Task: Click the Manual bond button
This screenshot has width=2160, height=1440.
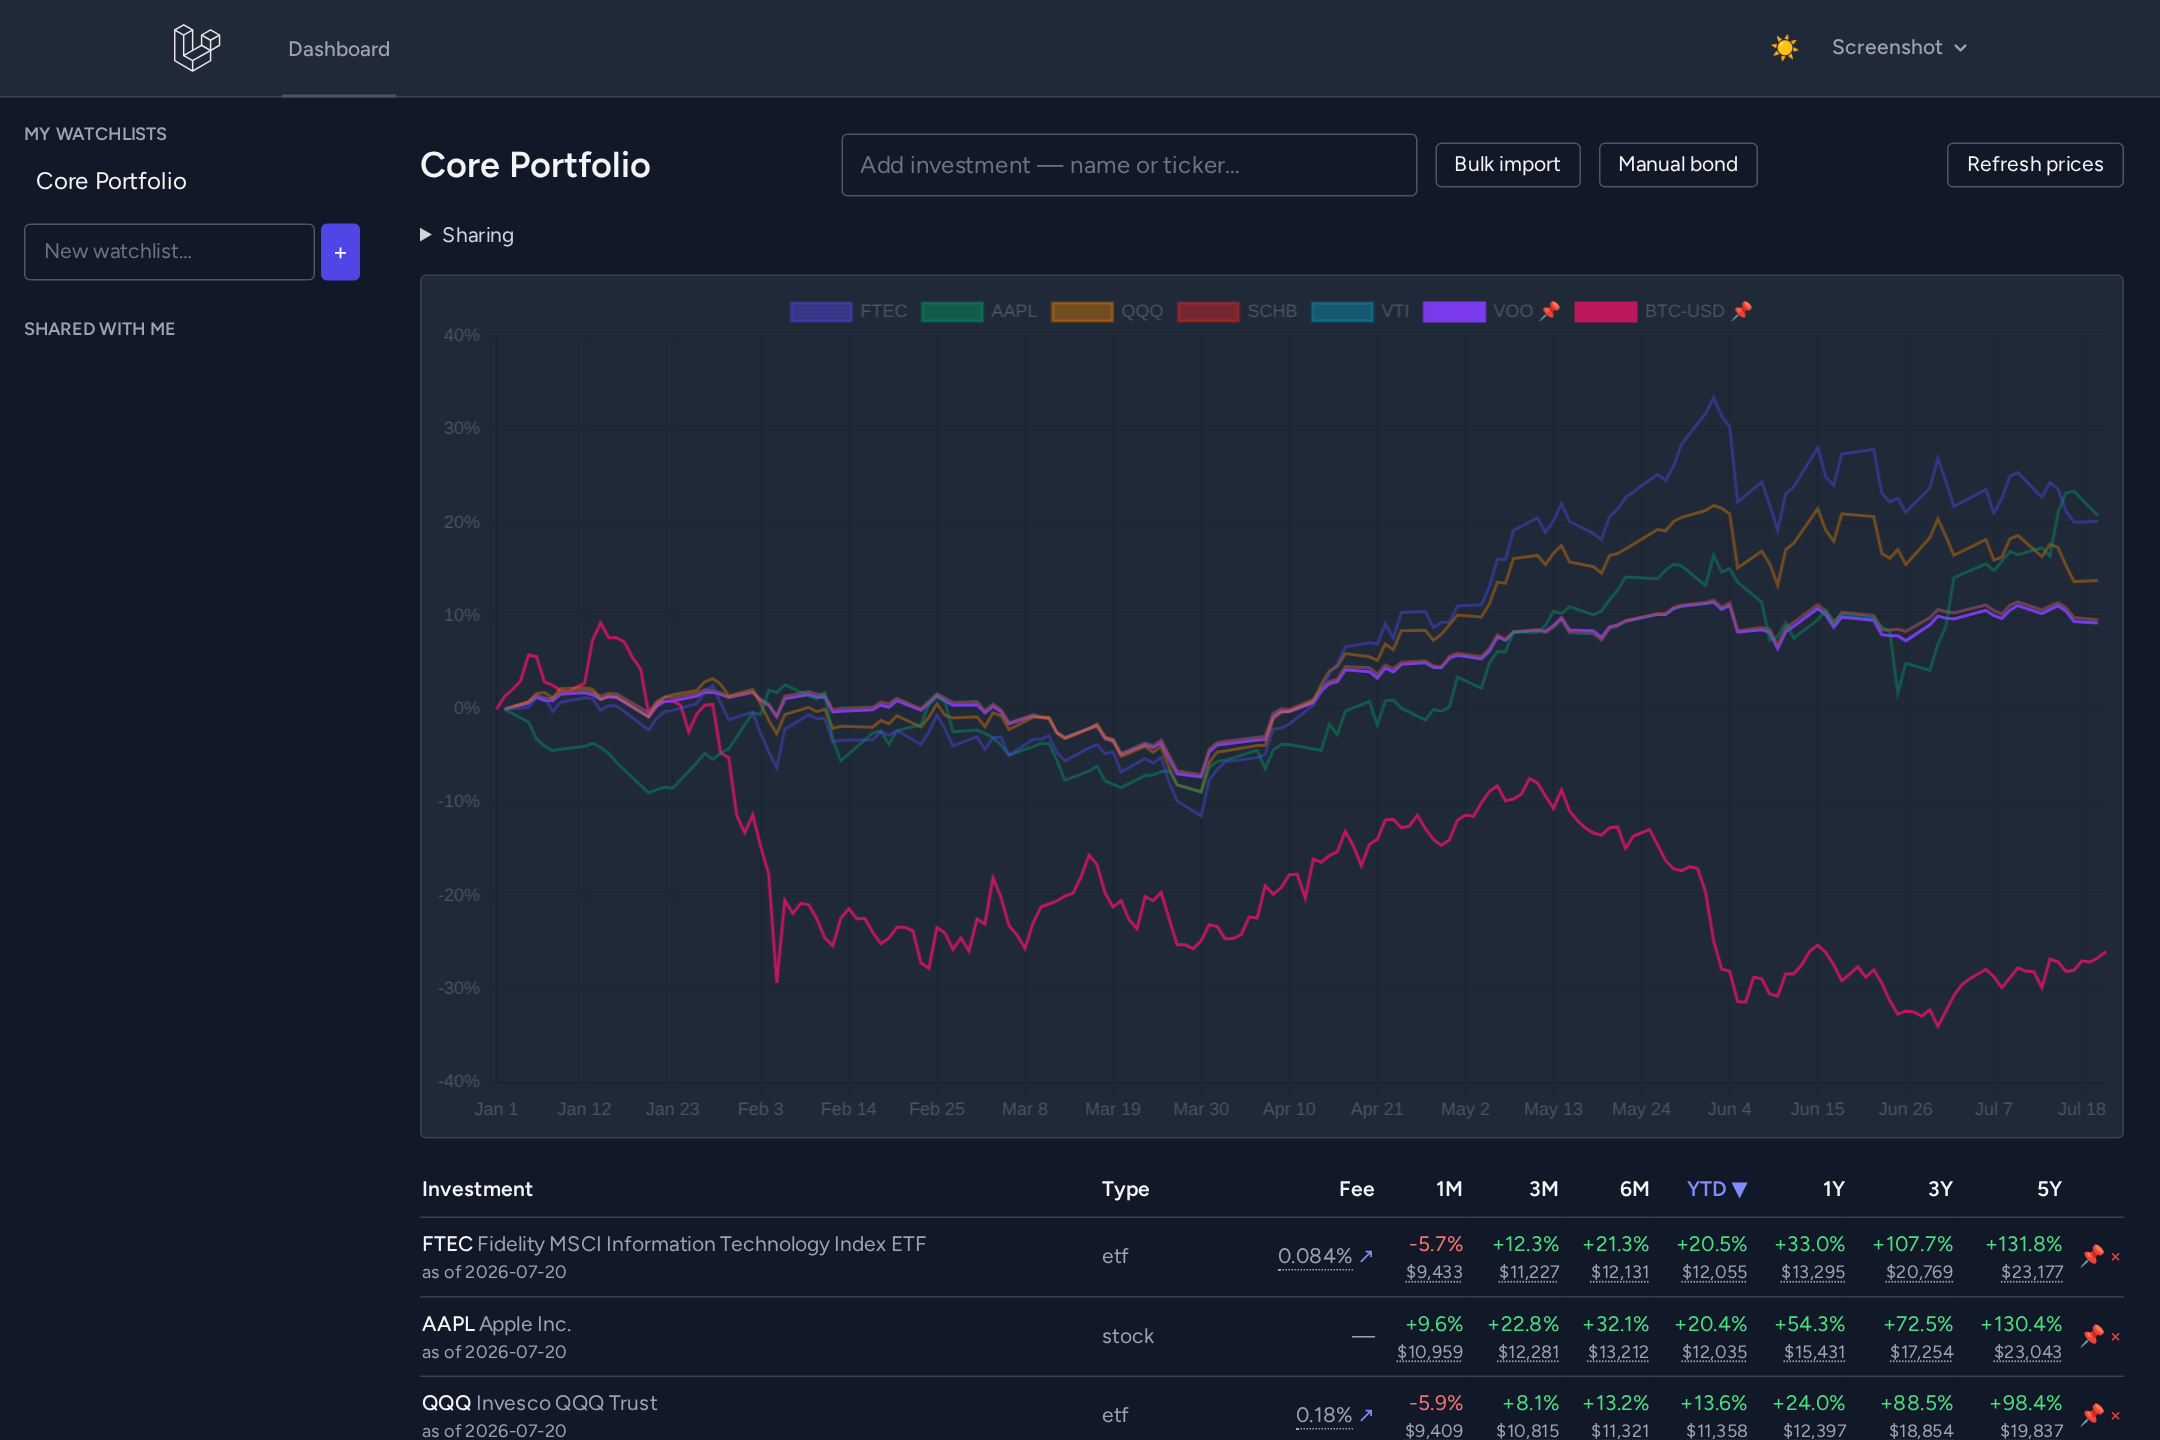Action: click(1677, 165)
